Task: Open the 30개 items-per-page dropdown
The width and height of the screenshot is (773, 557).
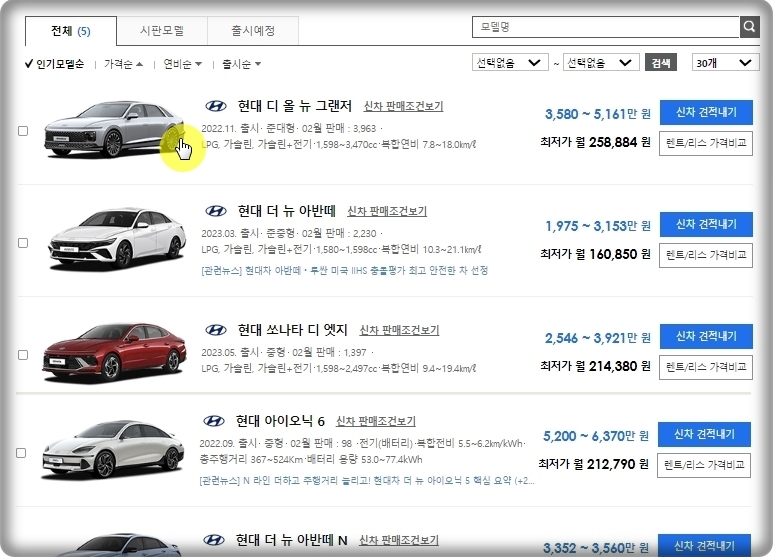Action: (x=725, y=63)
